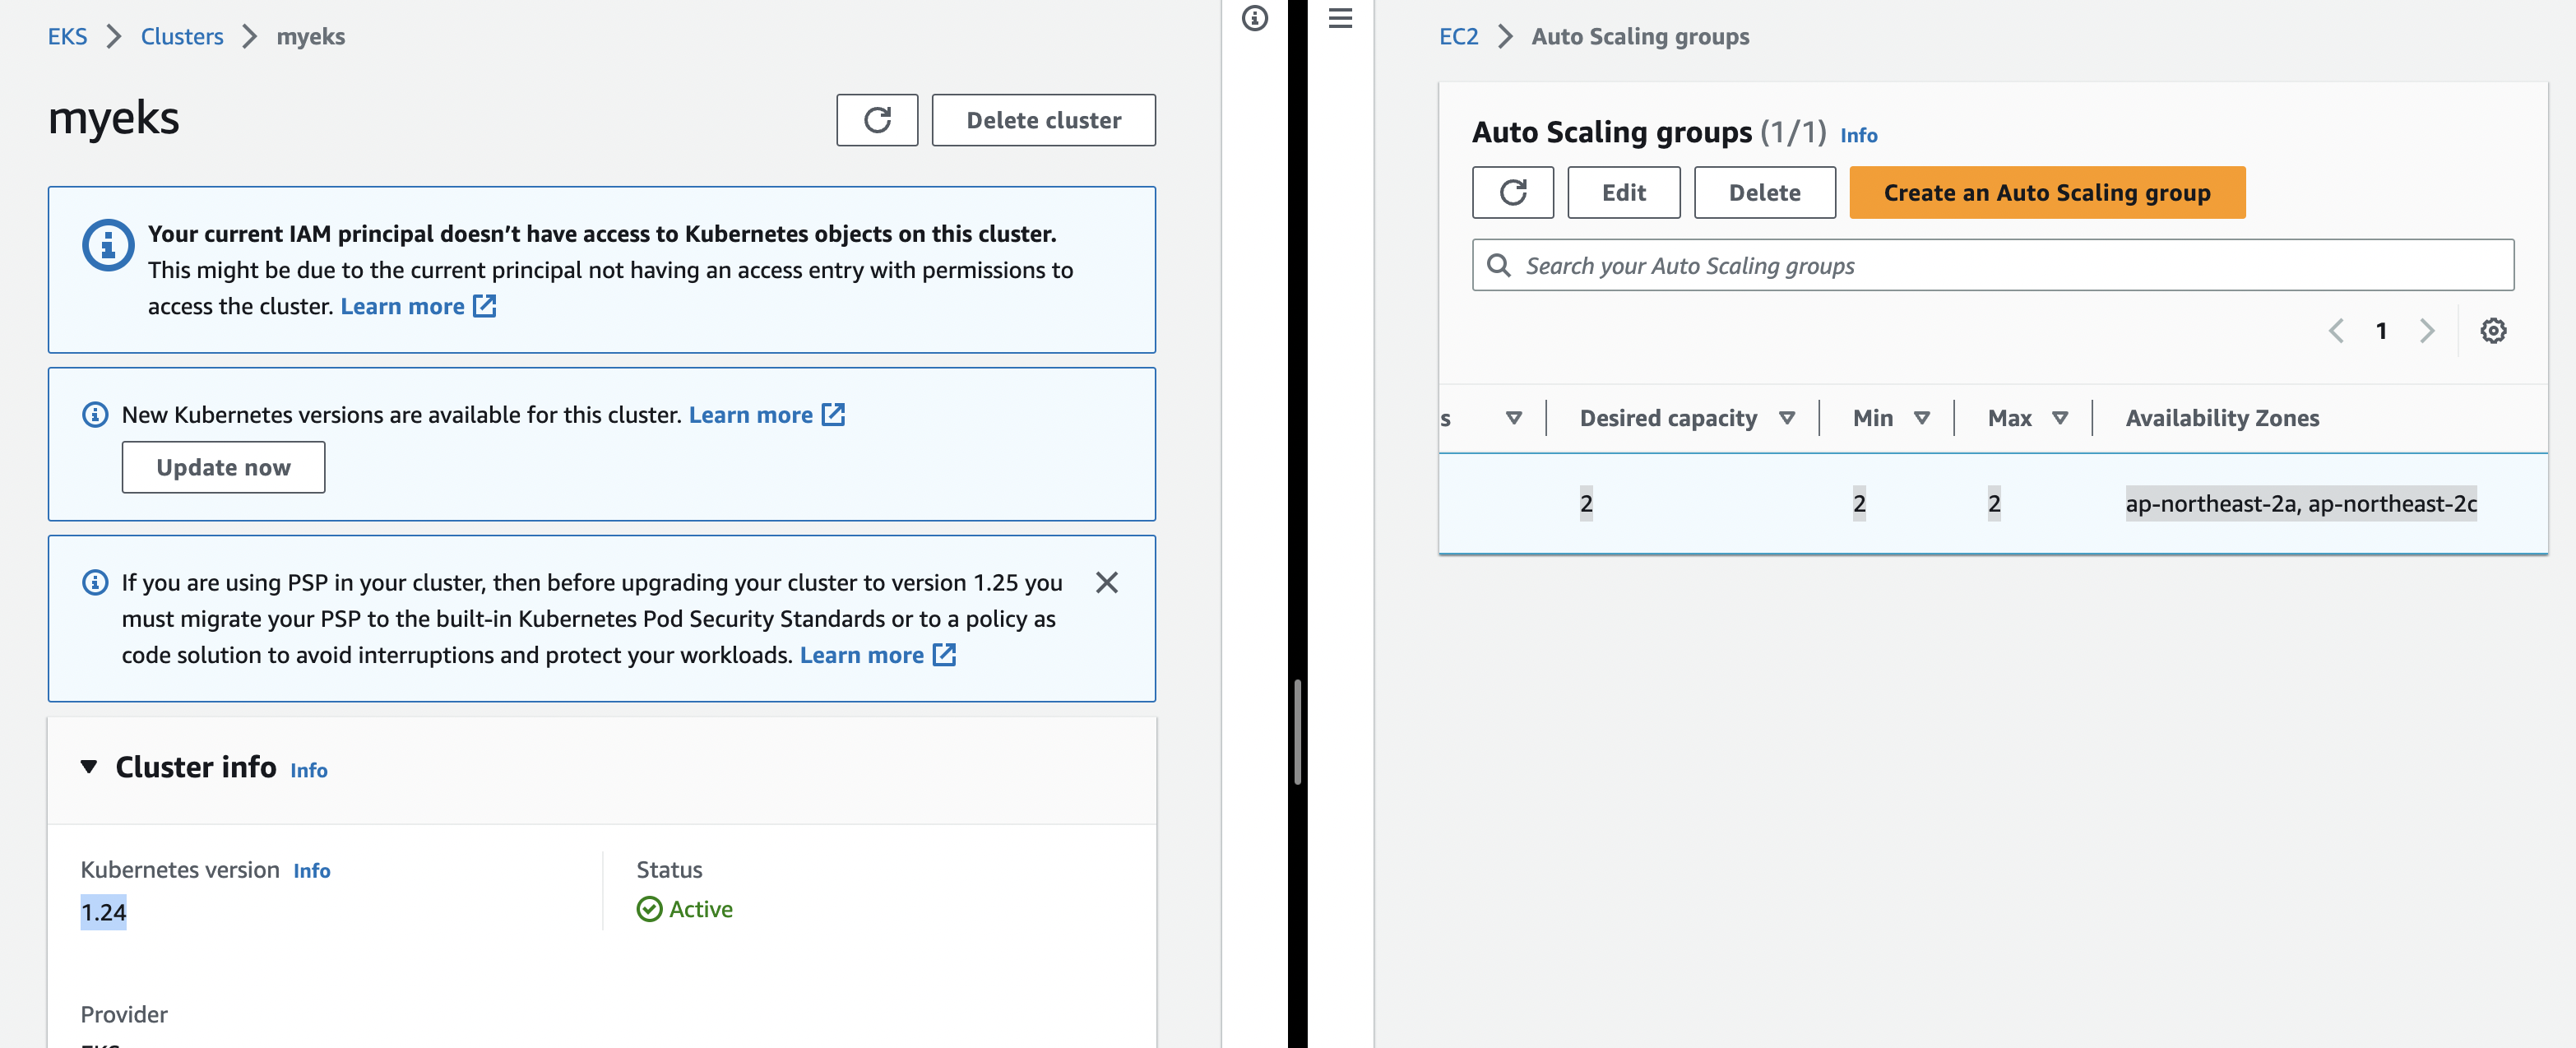Screen dimensions: 2576x1048
Task: Focus the Auto Scaling groups search field
Action: click(x=1993, y=265)
